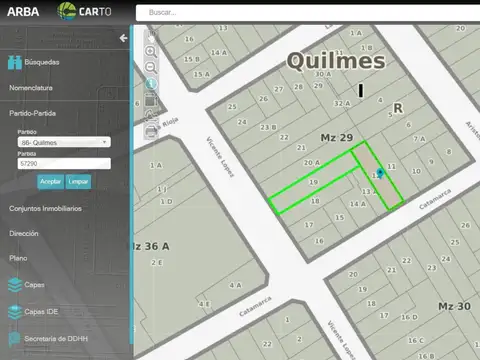
Task: Open Secretaría de DDHH menu item
Action: pos(56,339)
